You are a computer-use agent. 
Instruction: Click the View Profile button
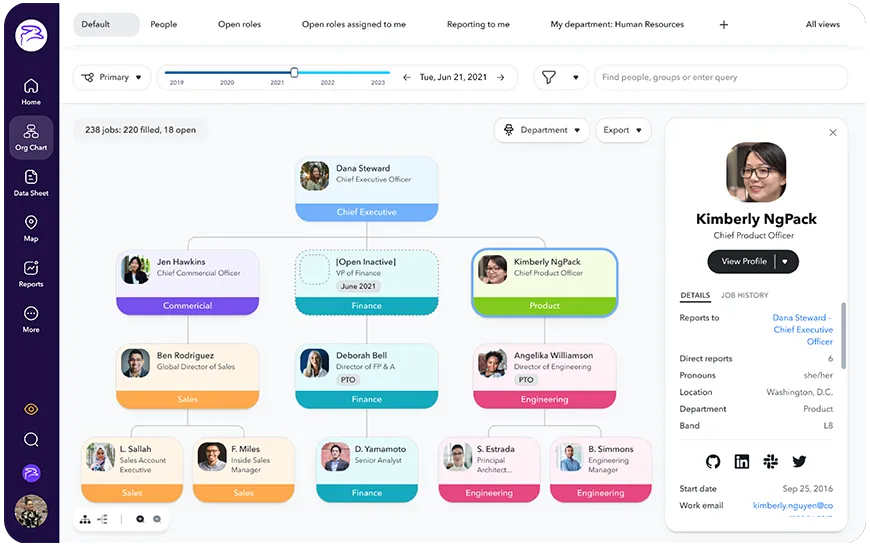[x=752, y=261]
